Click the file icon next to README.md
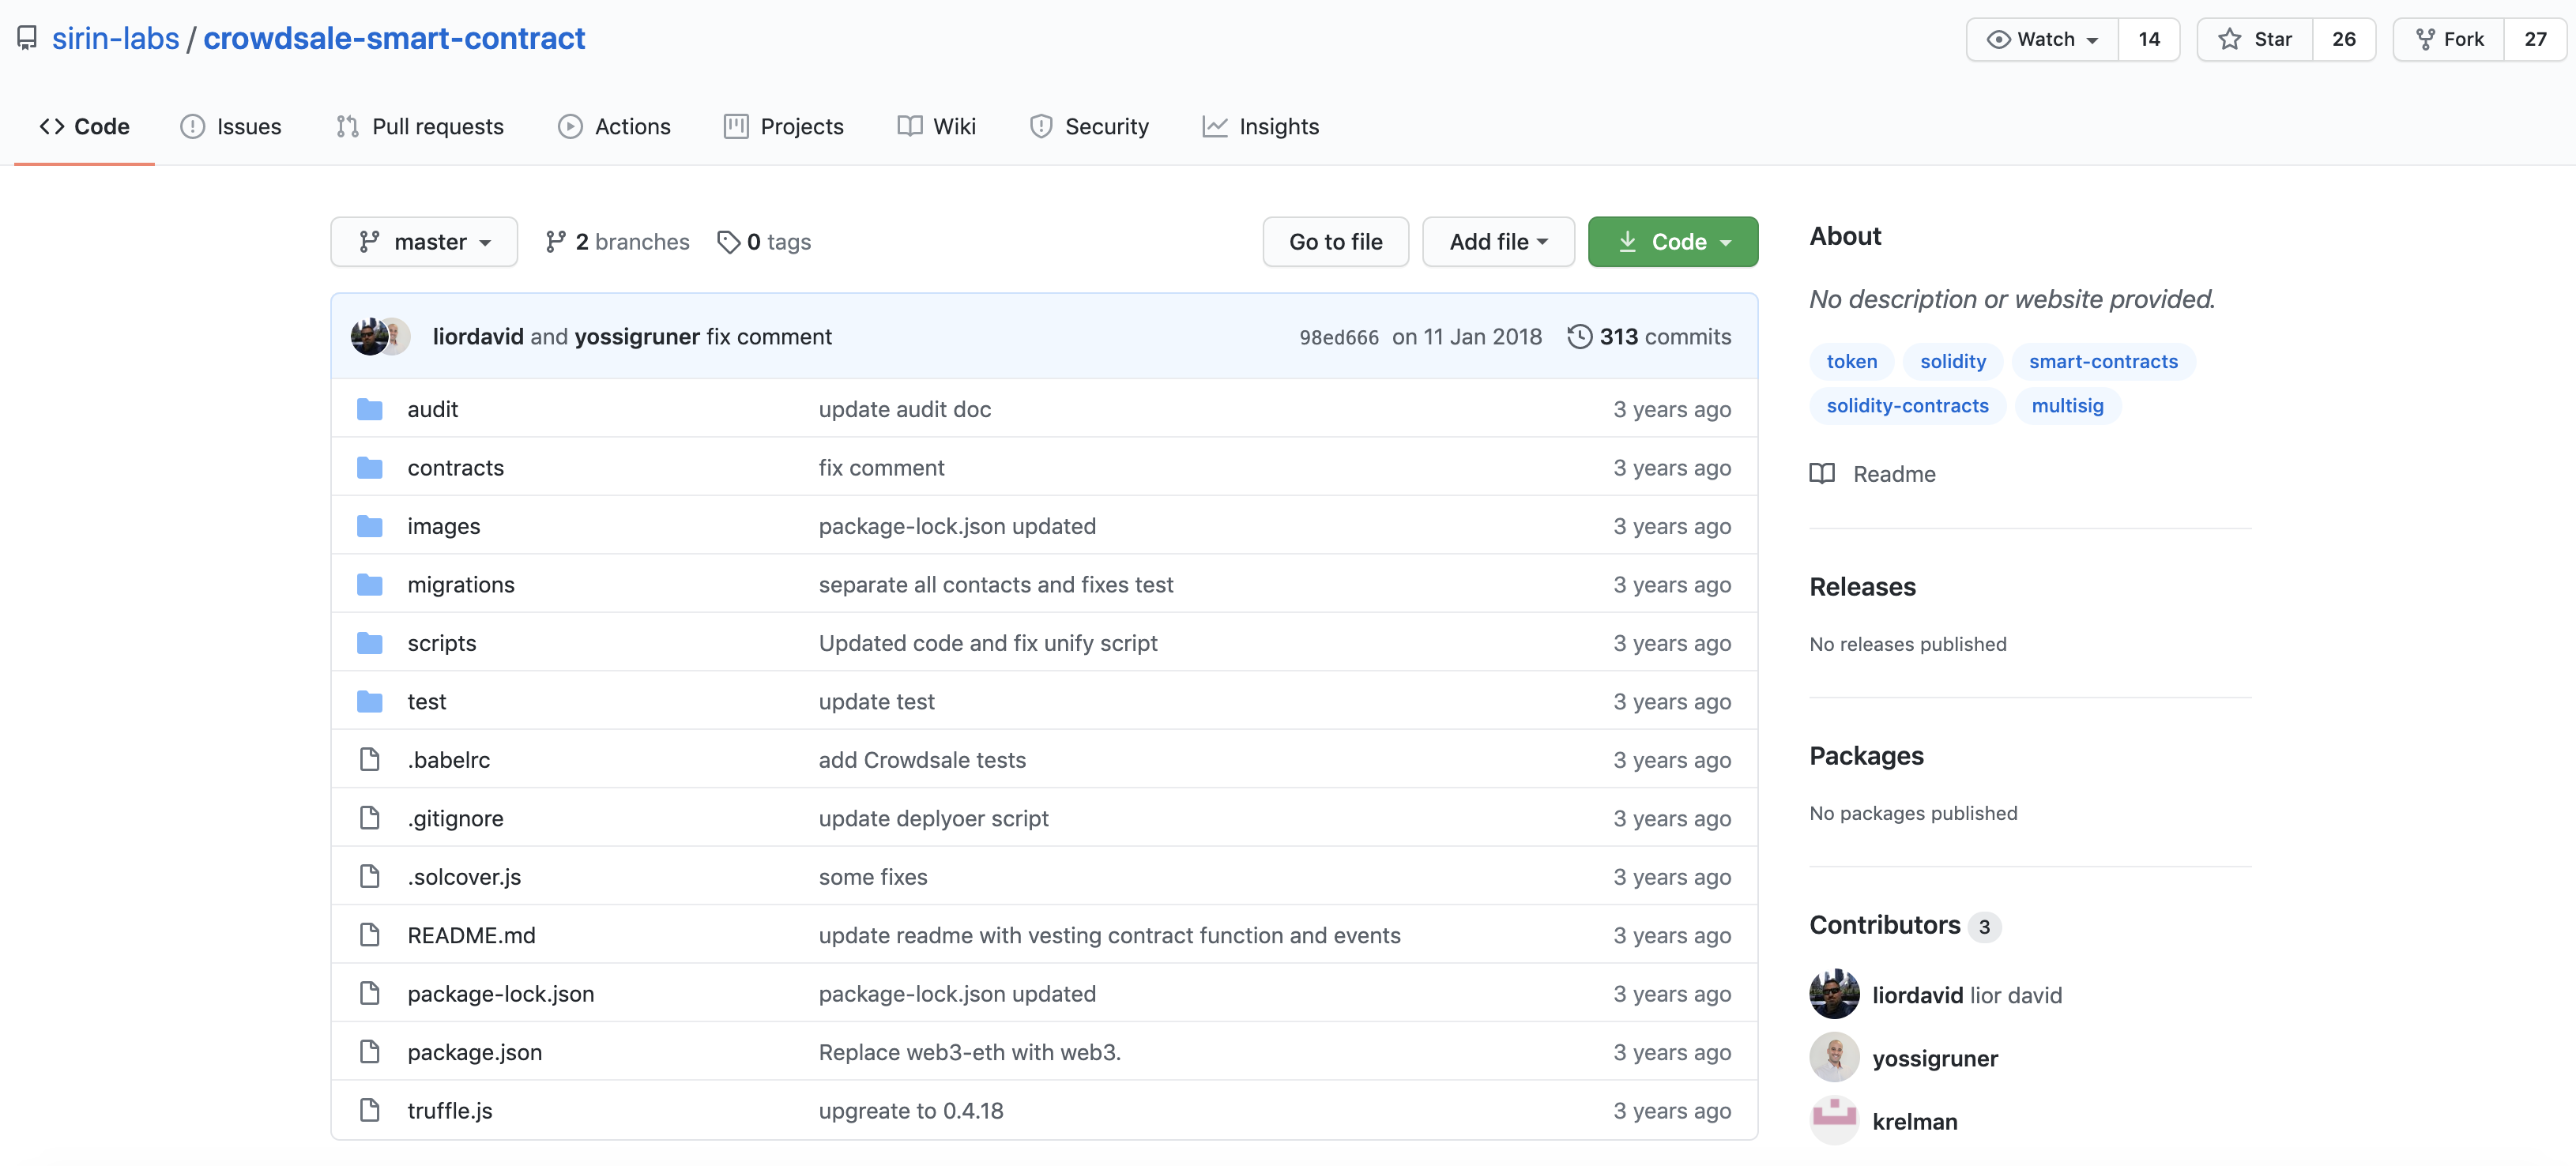 (x=370, y=935)
